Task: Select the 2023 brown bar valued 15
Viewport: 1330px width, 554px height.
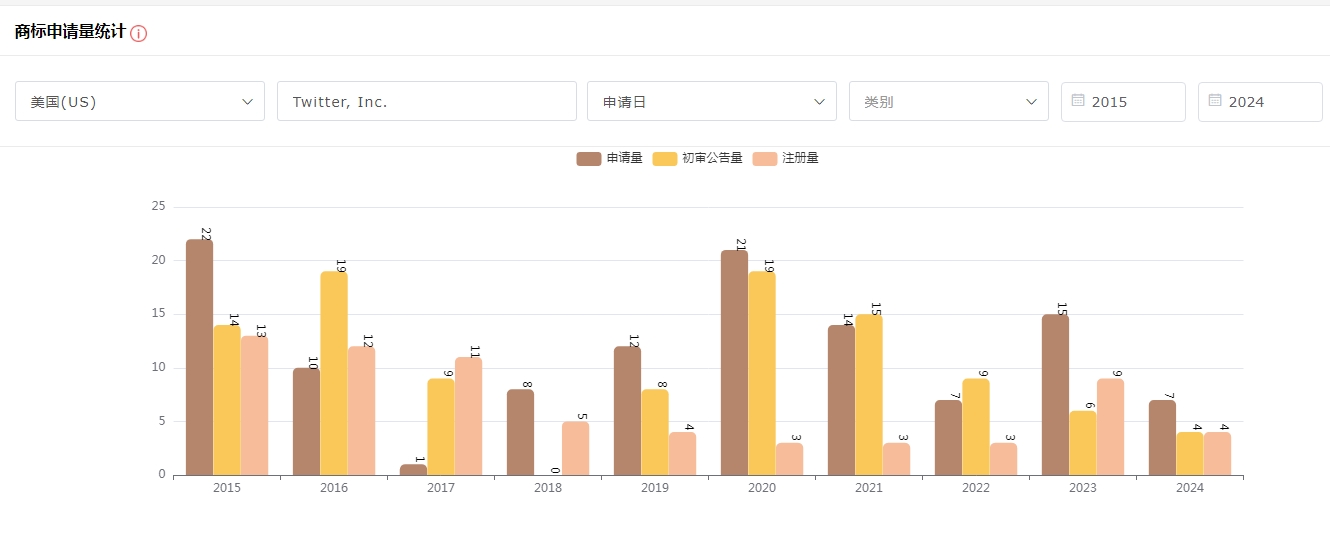Action: click(x=1055, y=394)
